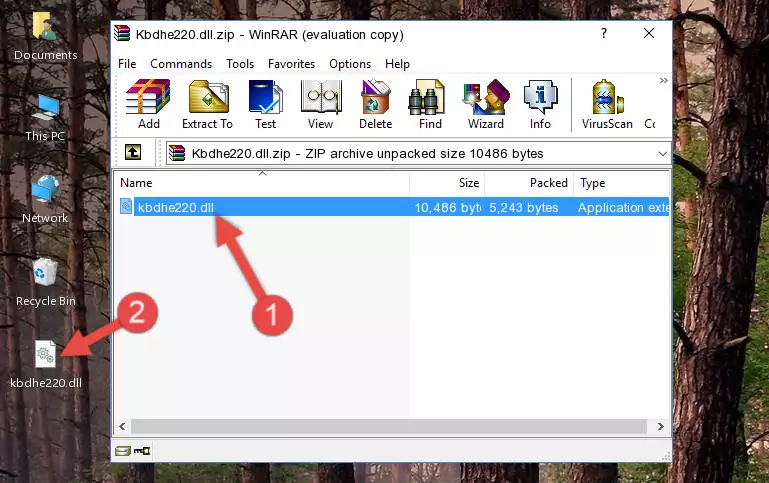Screen dimensions: 769x483
Task: Select the kbdhe220.dll file row
Action: pos(392,207)
